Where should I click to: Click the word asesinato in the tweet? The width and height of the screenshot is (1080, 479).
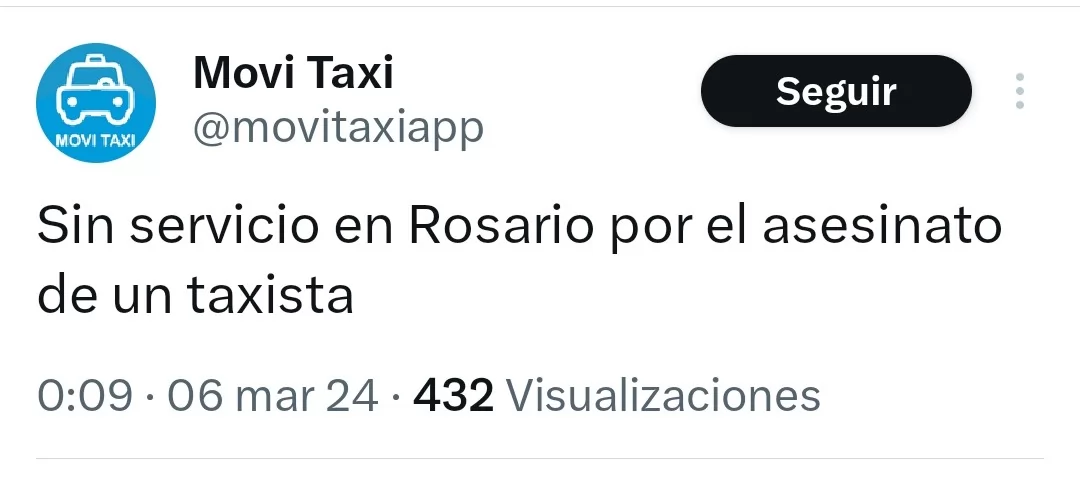coord(882,228)
